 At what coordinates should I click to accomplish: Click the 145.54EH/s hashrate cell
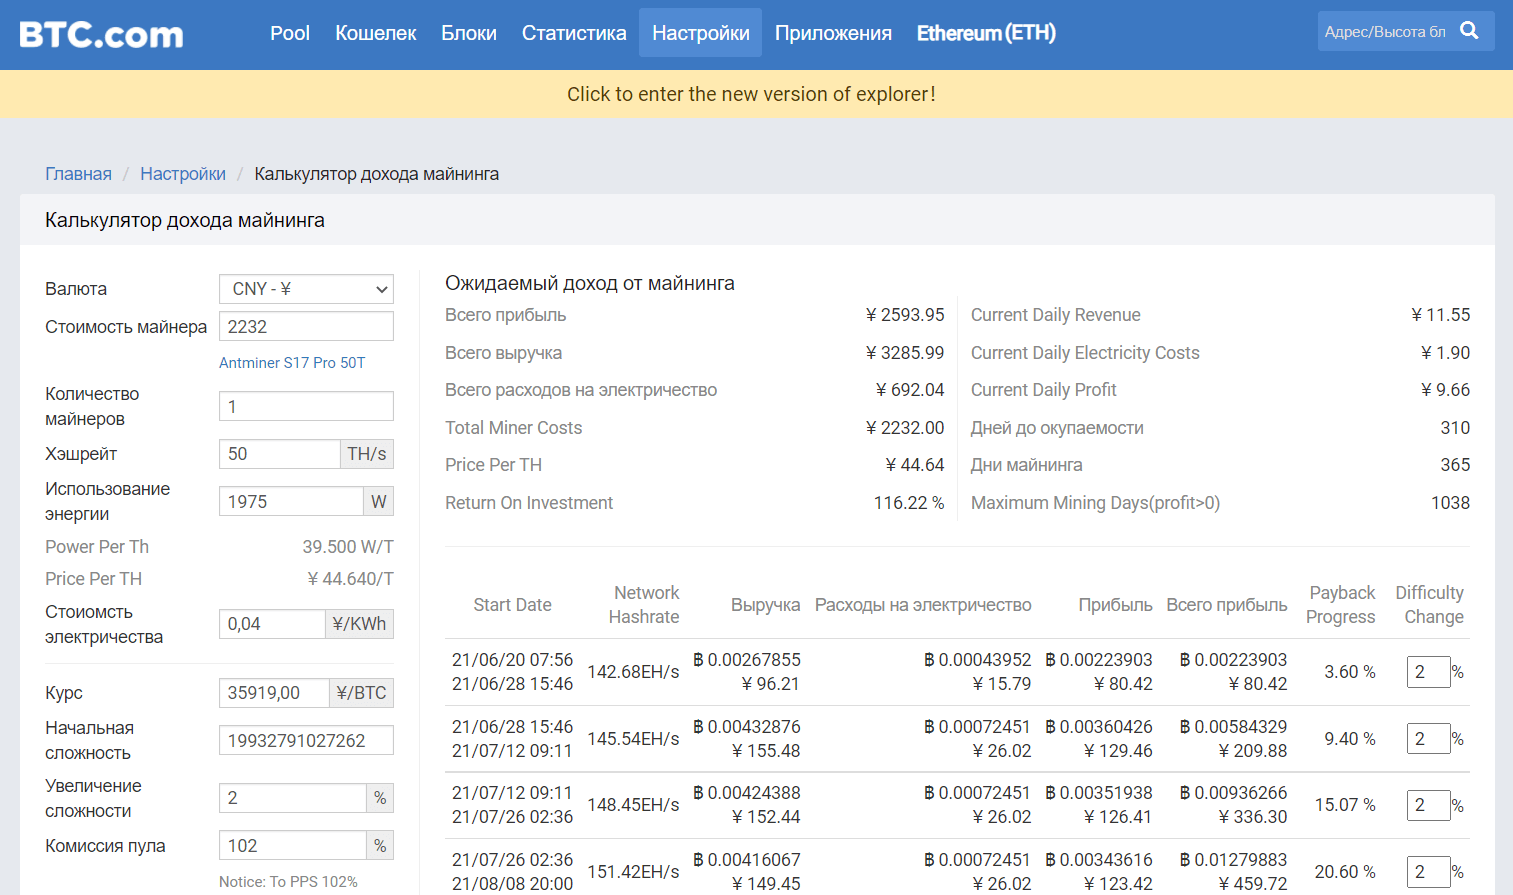[x=633, y=739]
